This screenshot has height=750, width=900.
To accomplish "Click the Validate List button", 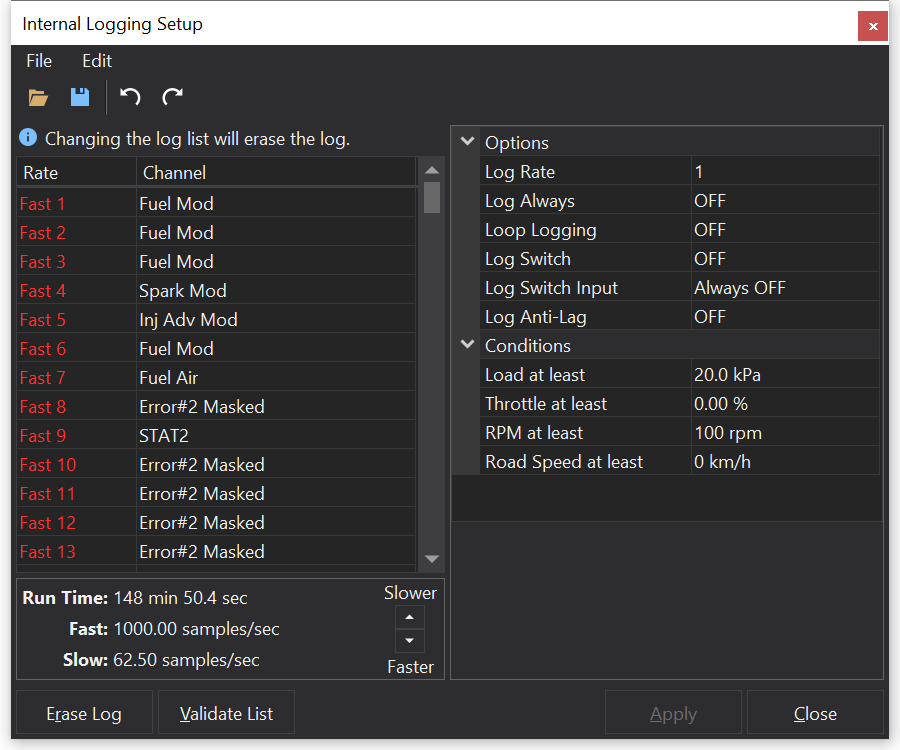I will [x=226, y=714].
